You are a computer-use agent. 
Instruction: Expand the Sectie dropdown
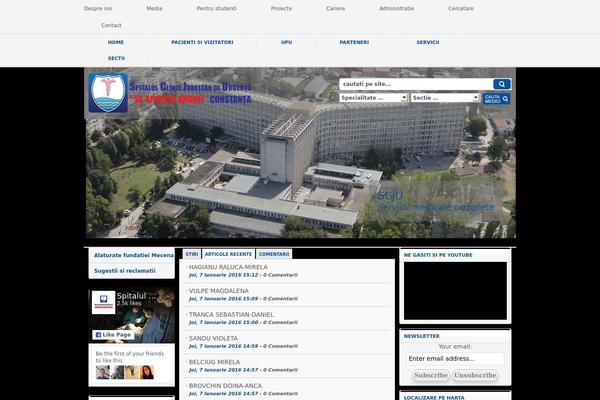tap(444, 98)
